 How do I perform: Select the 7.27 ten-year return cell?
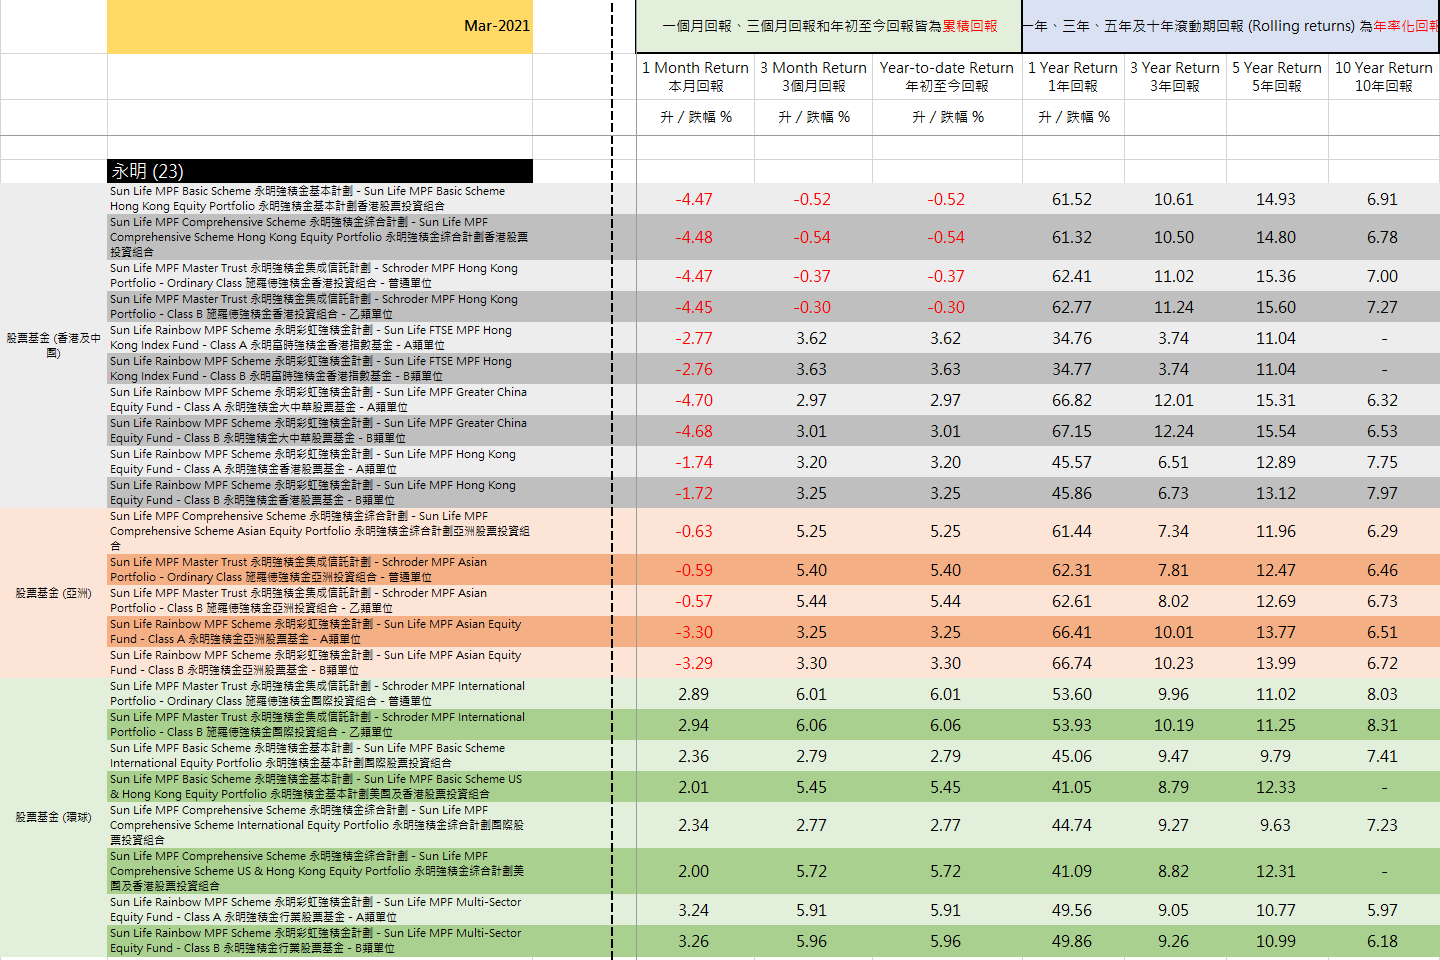(x=1383, y=307)
